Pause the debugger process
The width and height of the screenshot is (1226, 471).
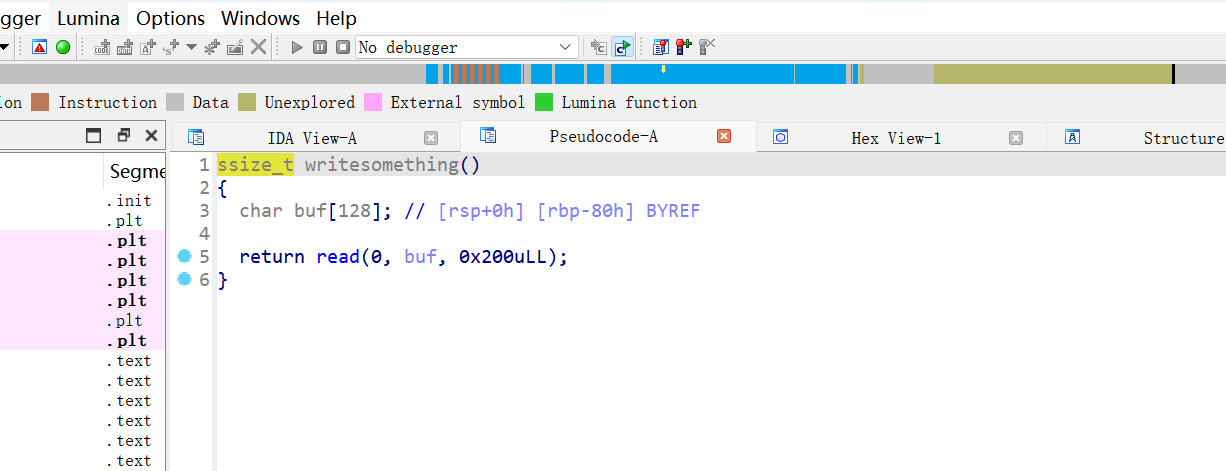coord(320,47)
